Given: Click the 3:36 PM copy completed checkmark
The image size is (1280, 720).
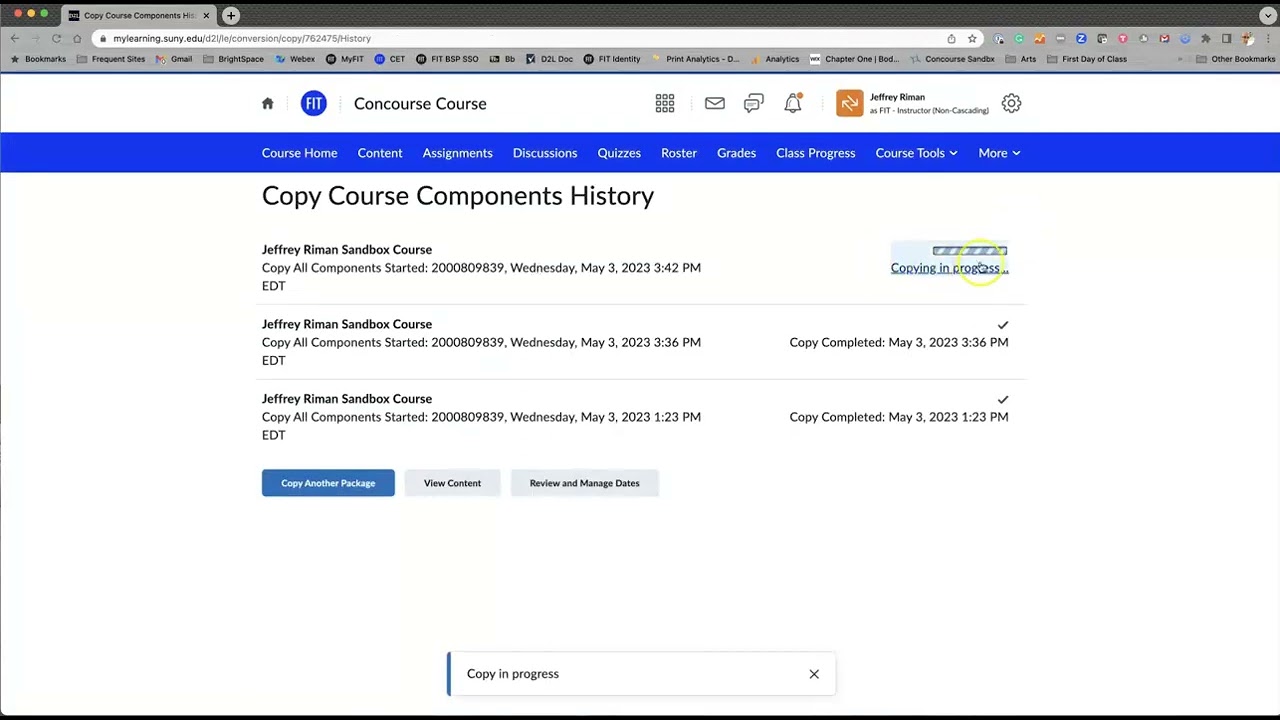Looking at the screenshot, I should (1003, 325).
